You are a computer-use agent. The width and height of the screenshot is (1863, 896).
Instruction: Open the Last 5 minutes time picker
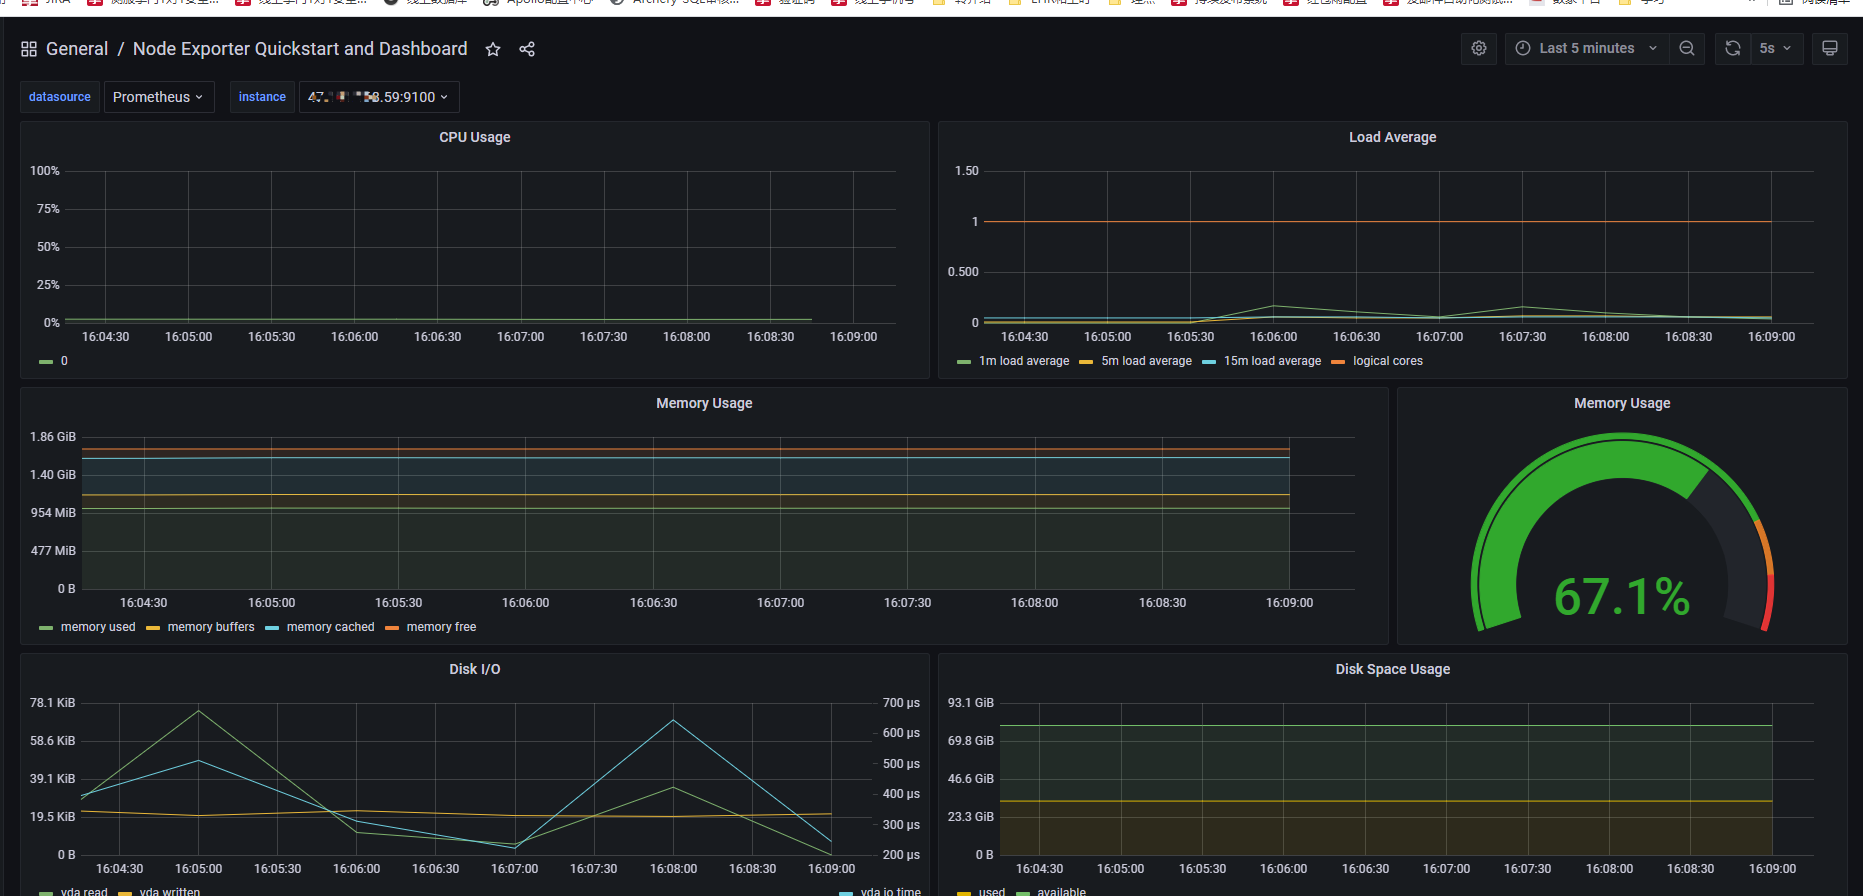coord(1586,48)
